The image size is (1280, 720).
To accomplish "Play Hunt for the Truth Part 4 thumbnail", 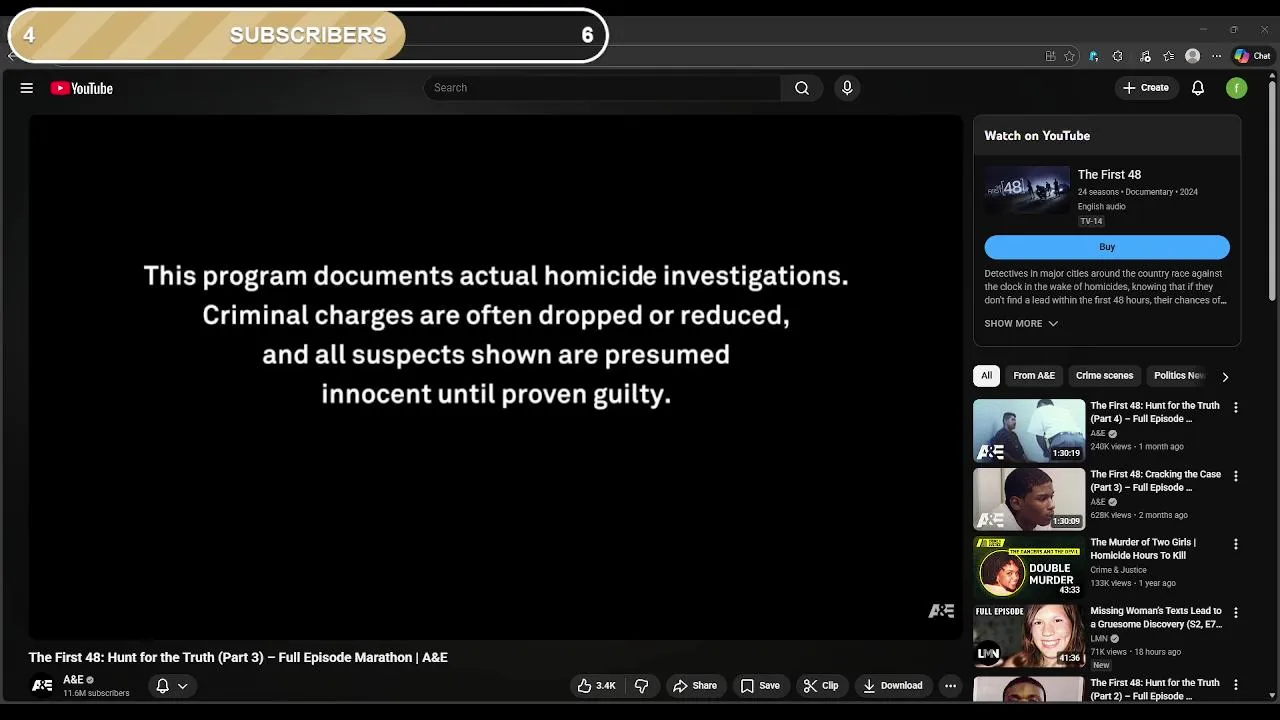I will [1029, 431].
